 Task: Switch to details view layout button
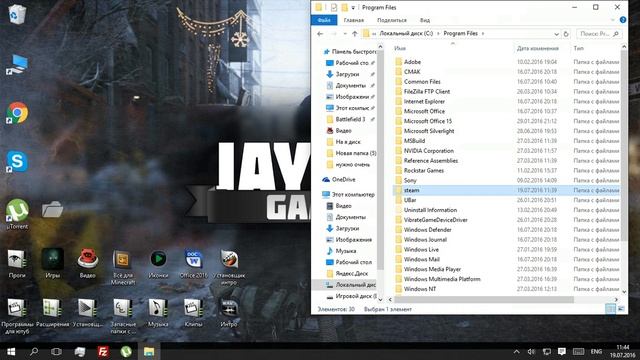coord(610,309)
